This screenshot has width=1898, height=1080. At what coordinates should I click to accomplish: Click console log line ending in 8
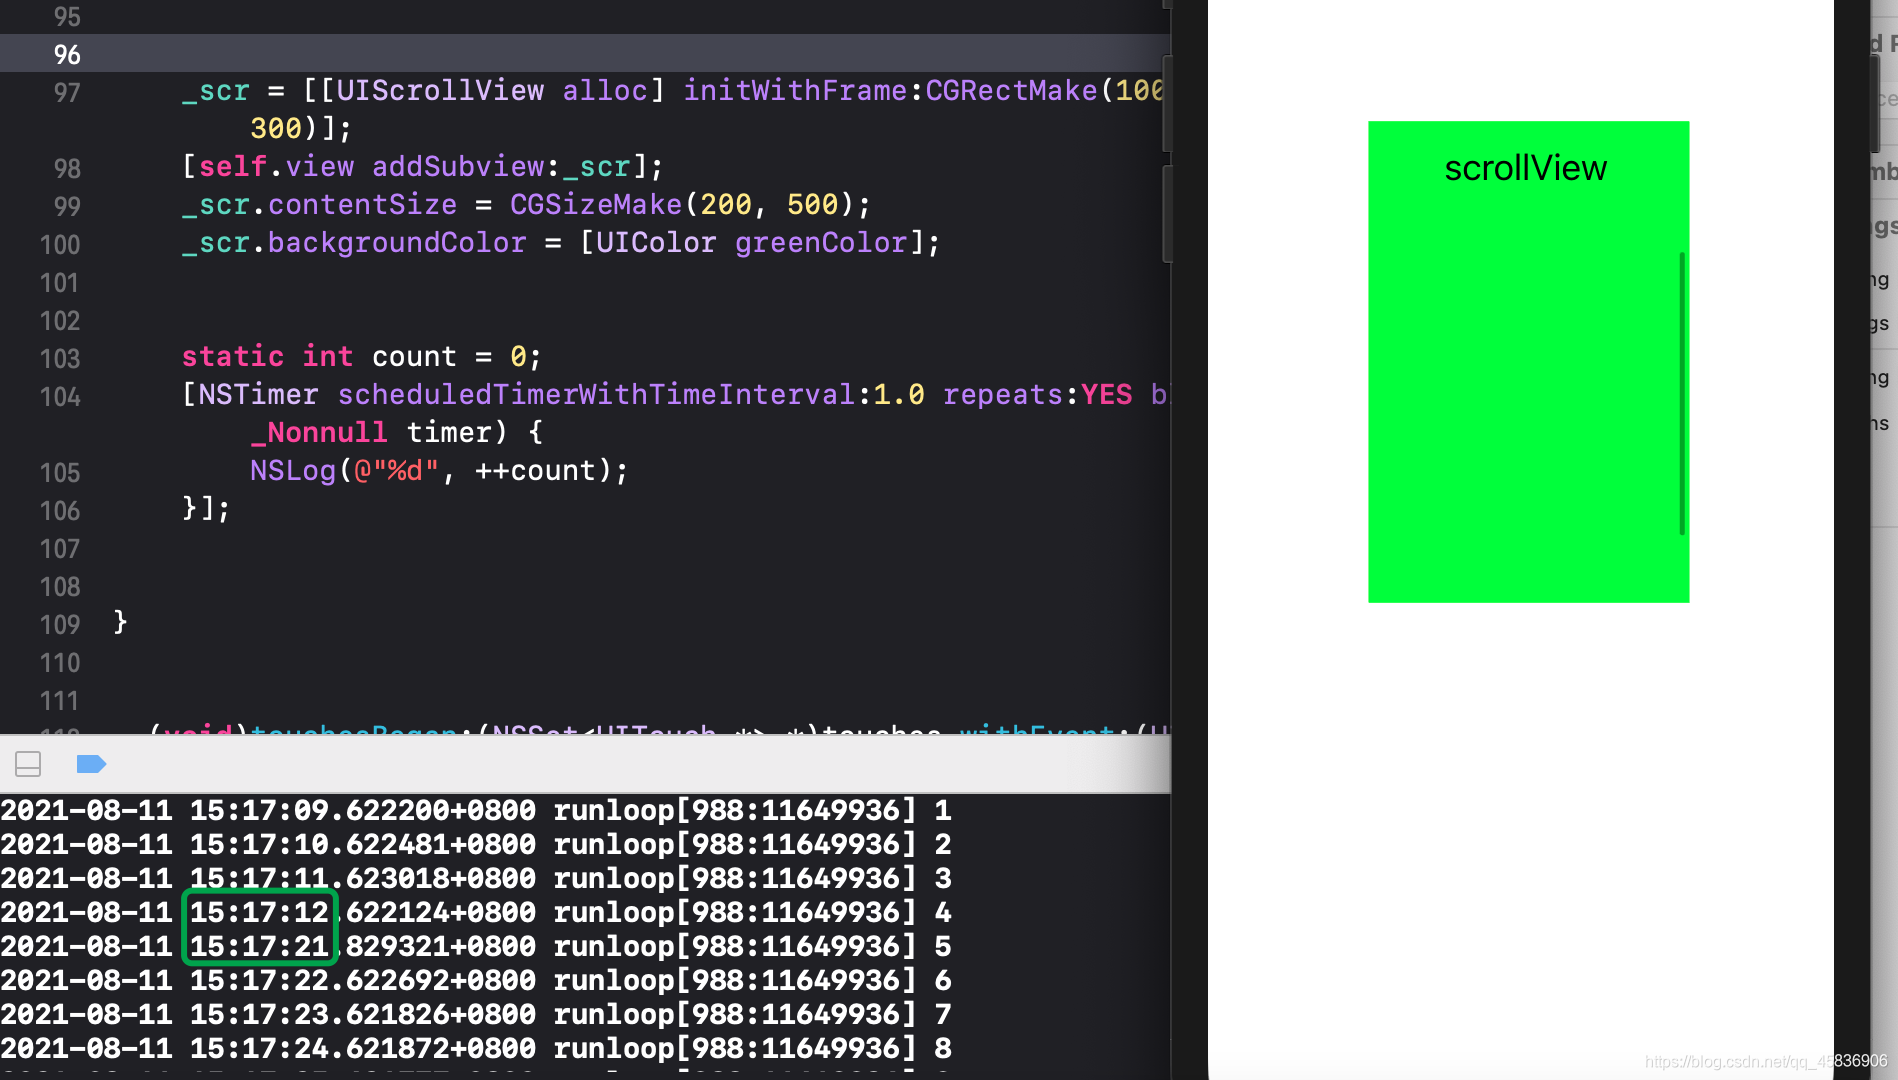point(476,1048)
